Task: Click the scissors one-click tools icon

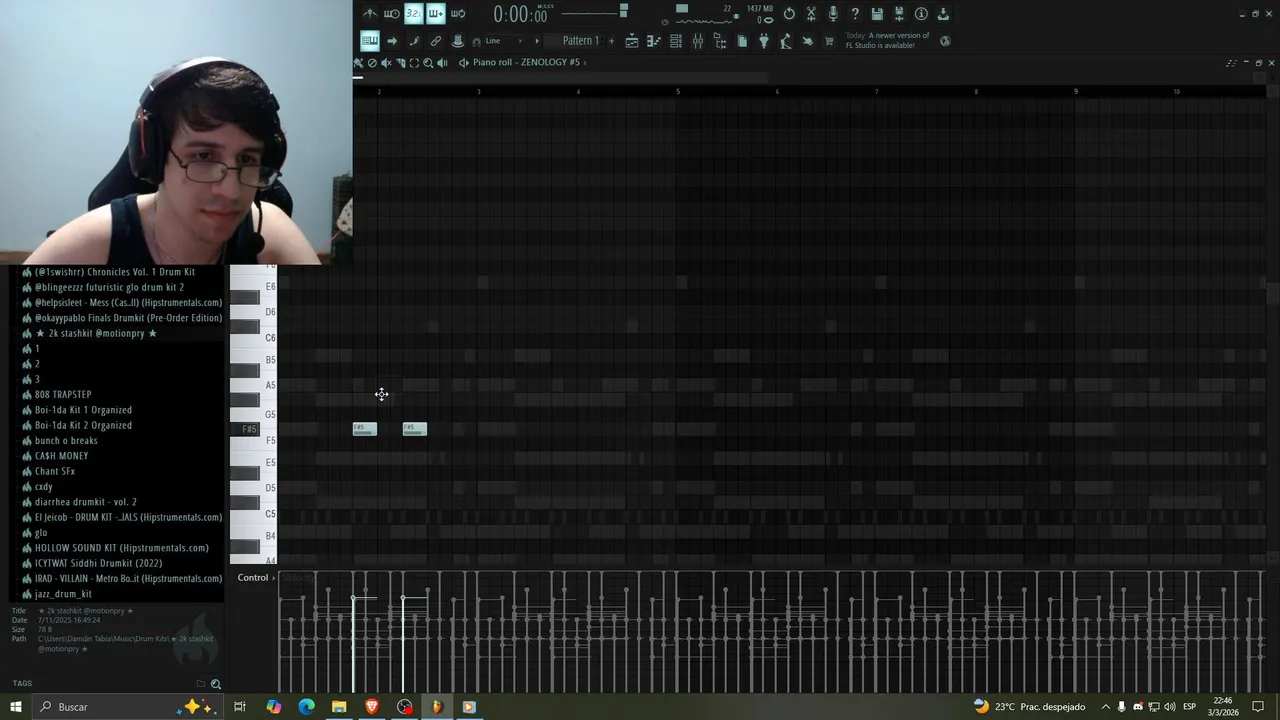Action: pyautogui.click(x=811, y=14)
